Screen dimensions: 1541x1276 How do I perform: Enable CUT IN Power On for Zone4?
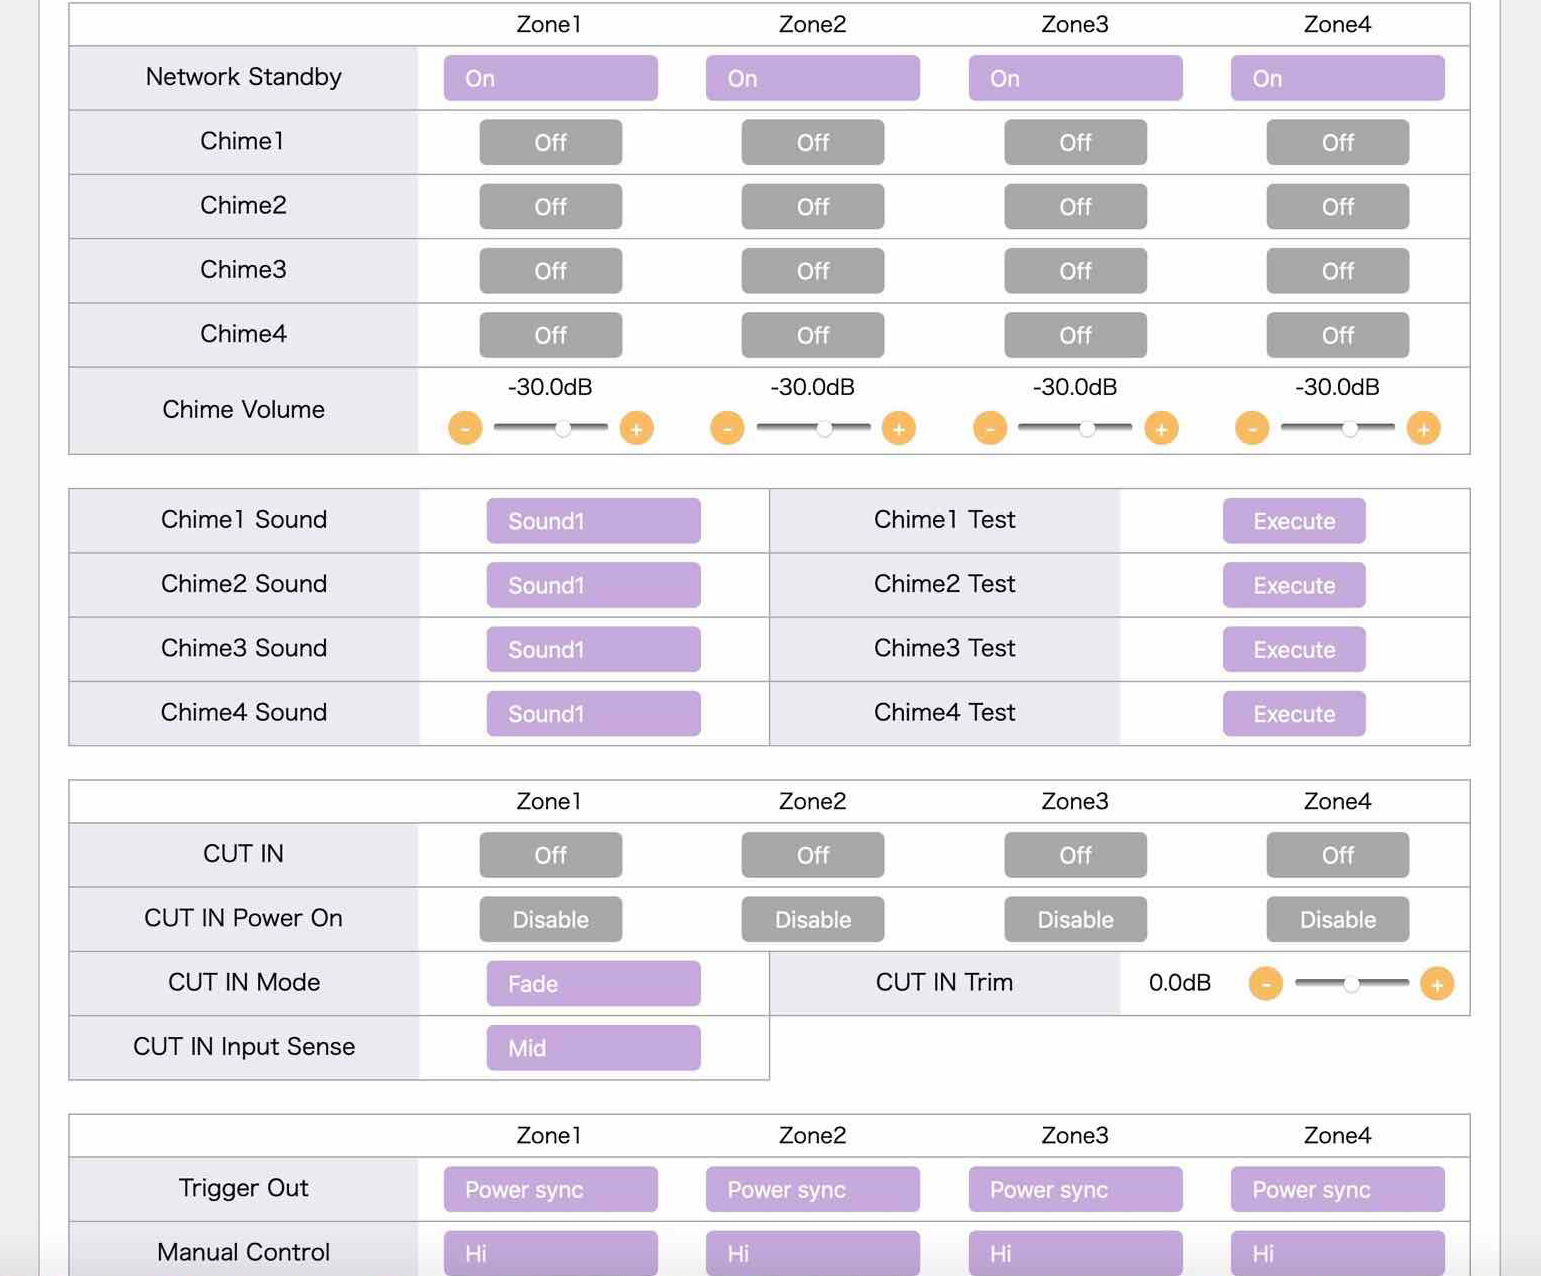click(1338, 919)
